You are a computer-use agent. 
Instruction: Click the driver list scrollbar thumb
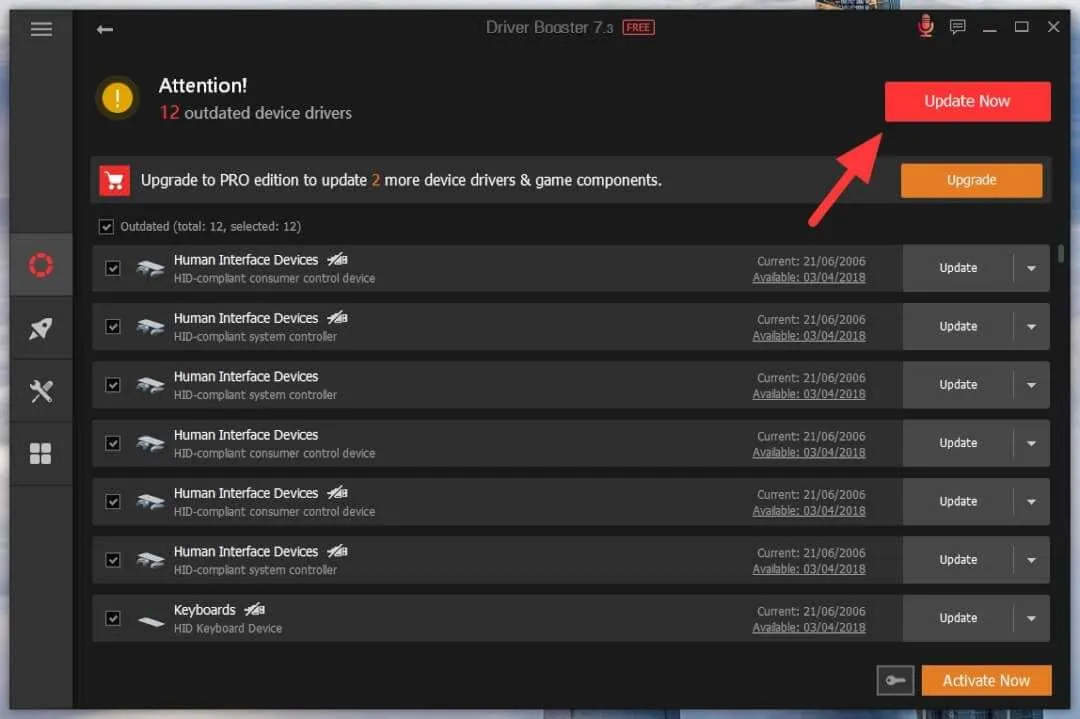(x=1061, y=253)
